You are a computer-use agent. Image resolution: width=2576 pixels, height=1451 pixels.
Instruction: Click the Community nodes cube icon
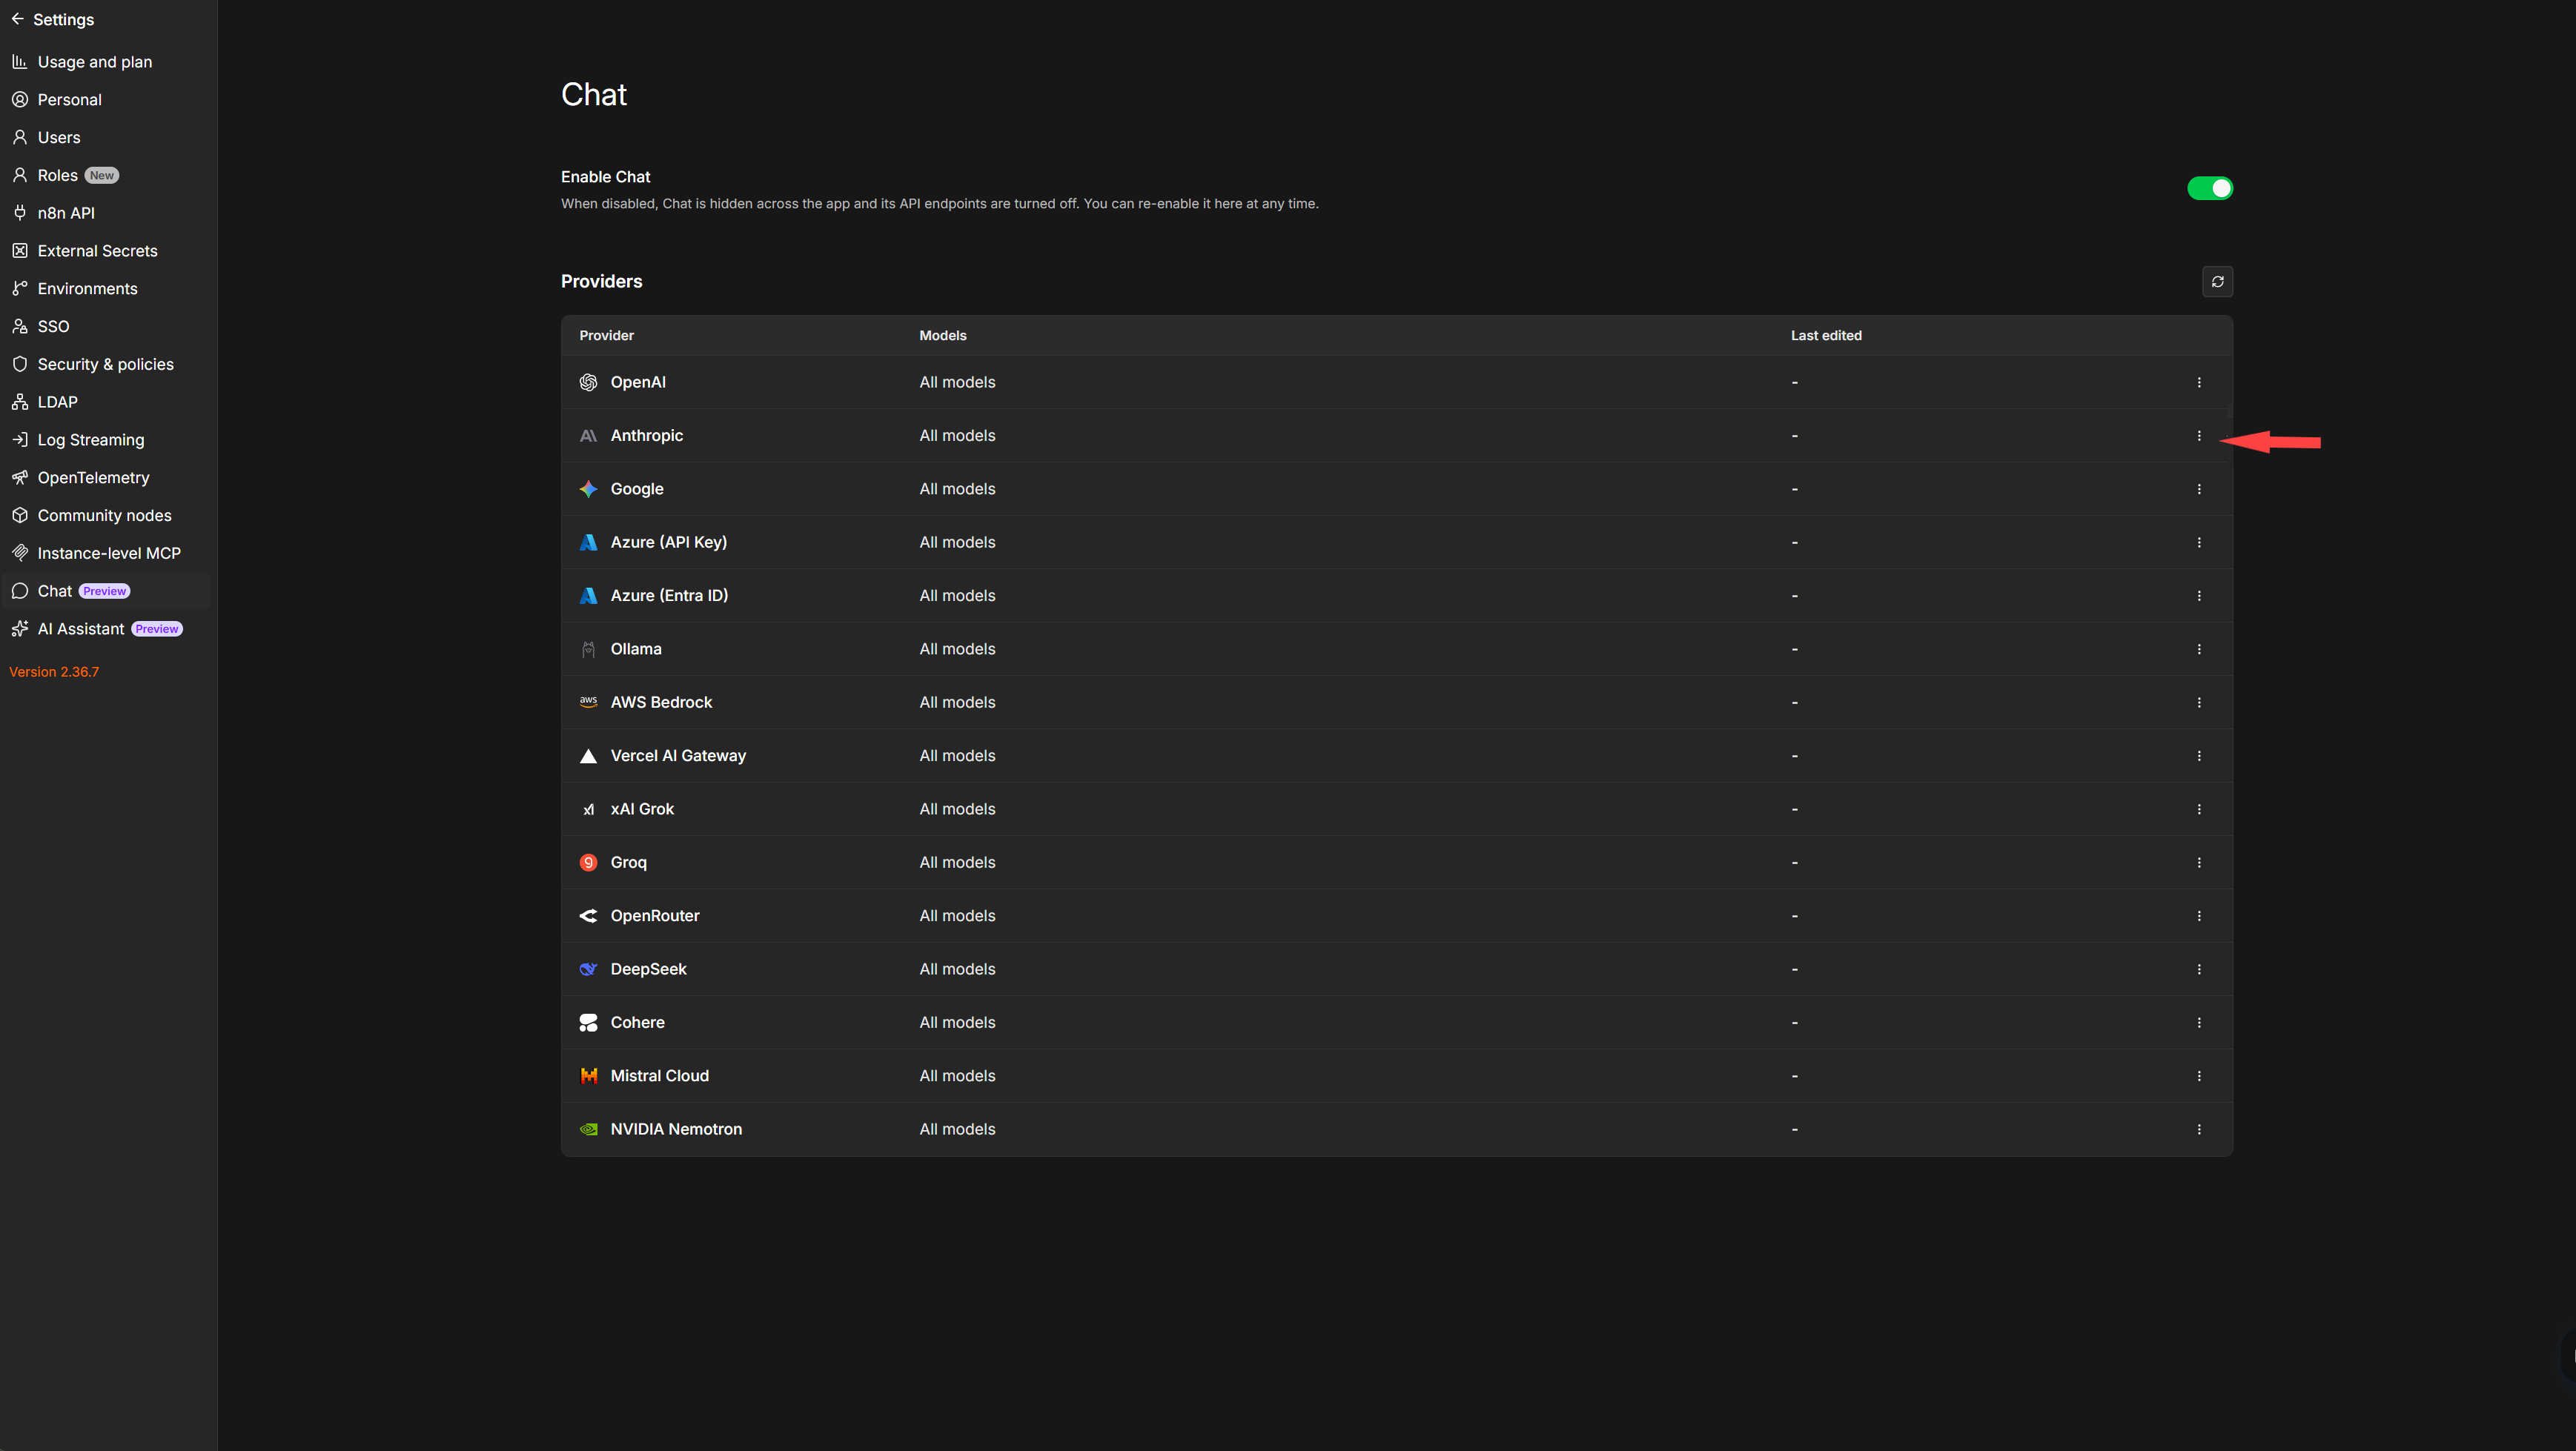tap(20, 515)
